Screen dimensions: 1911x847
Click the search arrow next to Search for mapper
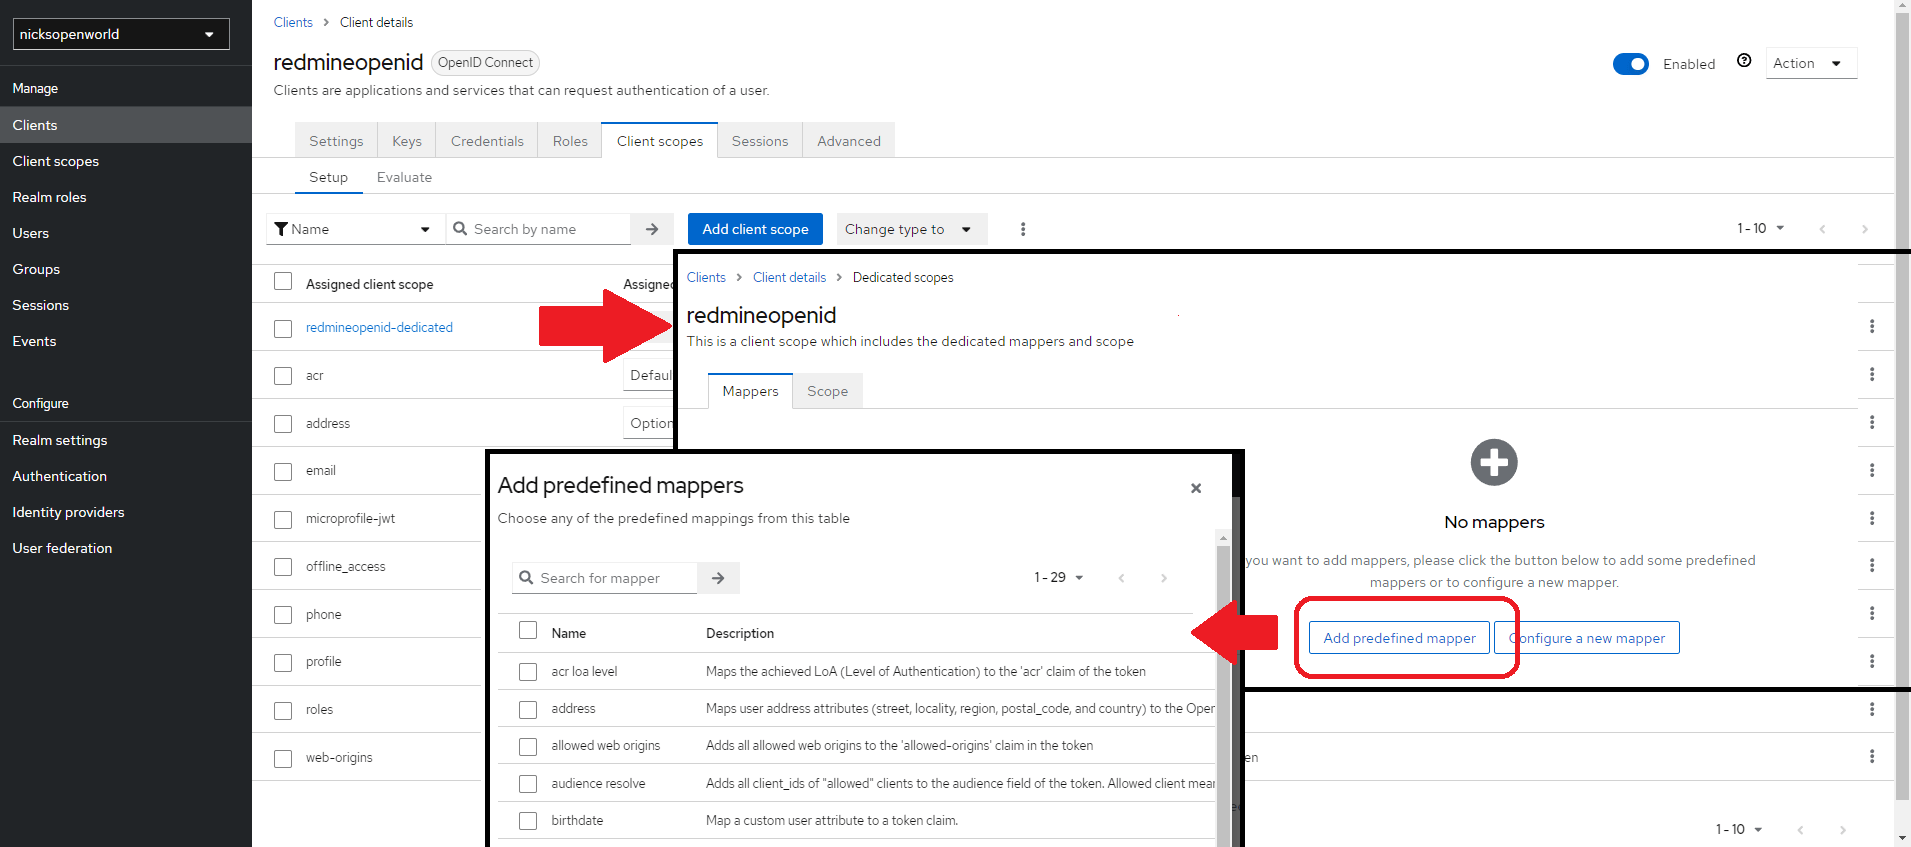[x=718, y=578]
